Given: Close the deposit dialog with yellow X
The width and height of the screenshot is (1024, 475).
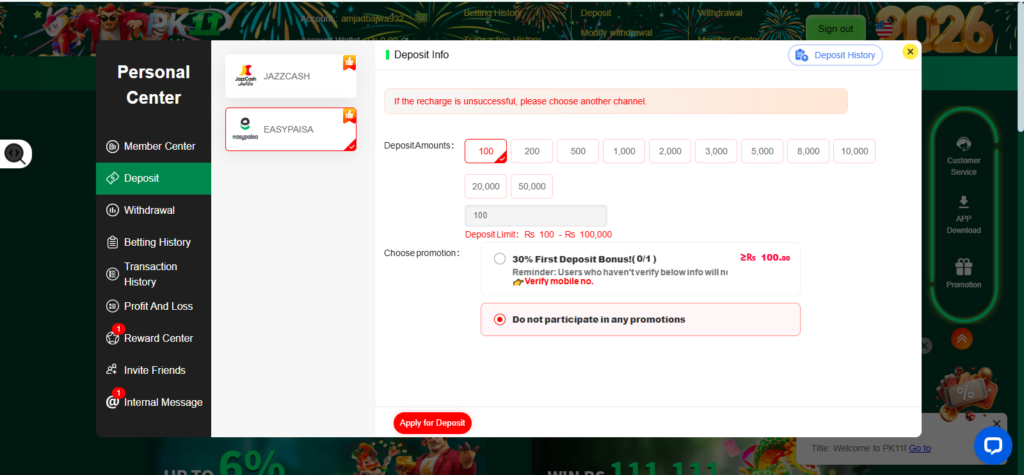Looking at the screenshot, I should 910,52.
